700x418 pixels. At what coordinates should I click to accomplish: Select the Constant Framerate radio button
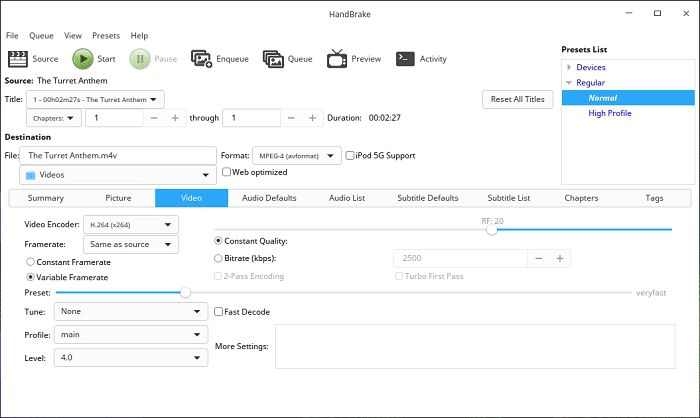point(30,261)
